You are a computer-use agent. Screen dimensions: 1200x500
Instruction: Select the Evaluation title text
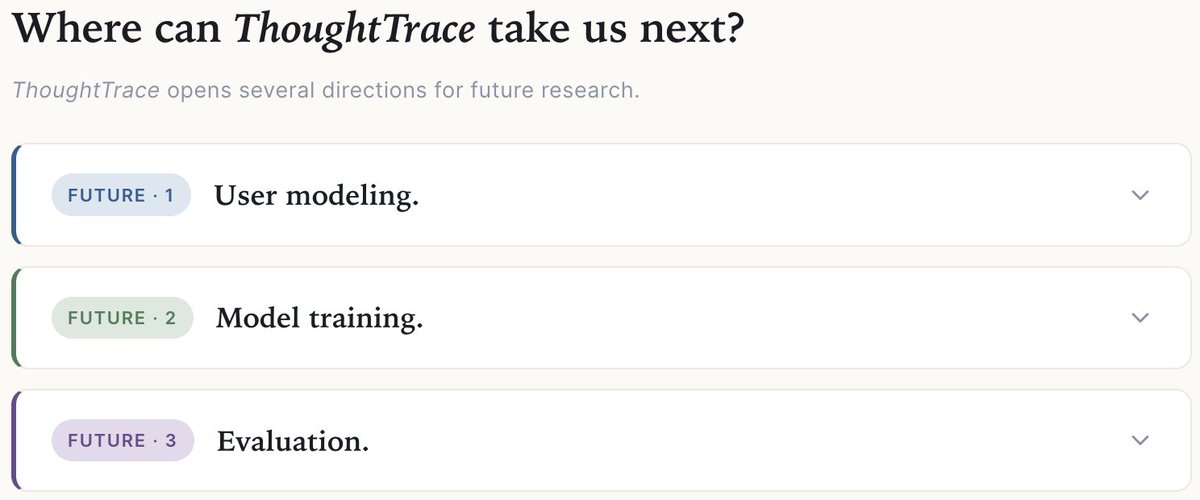(293, 441)
